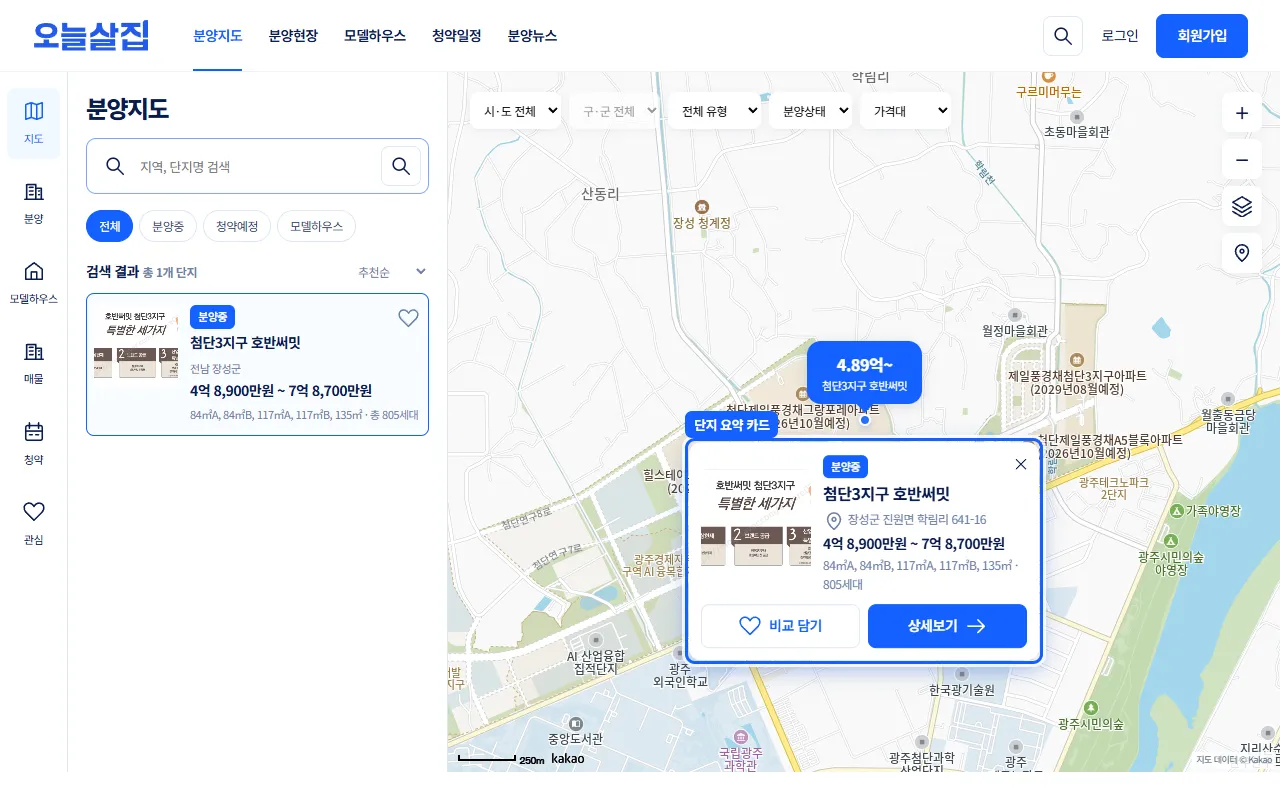Open the 구·군 전체 dropdown
The width and height of the screenshot is (1280, 800).
coord(615,111)
